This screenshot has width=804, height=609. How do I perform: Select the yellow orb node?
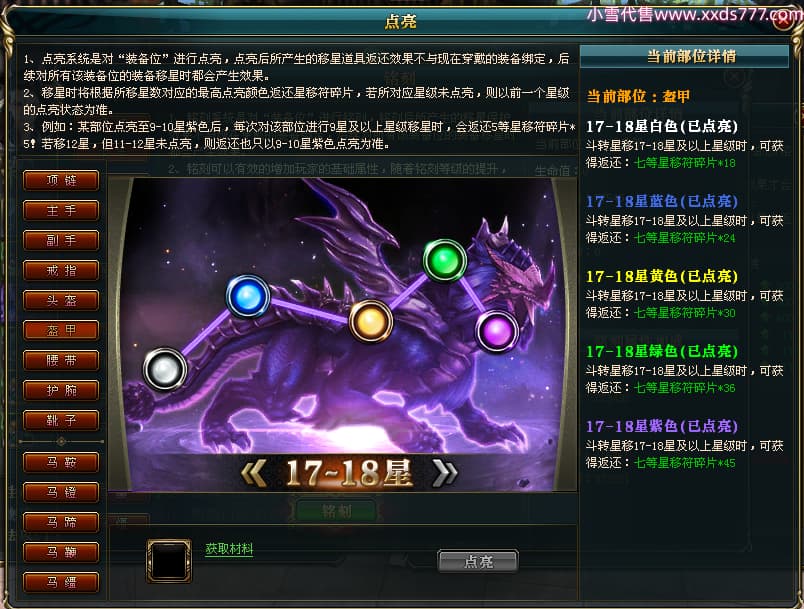(371, 321)
